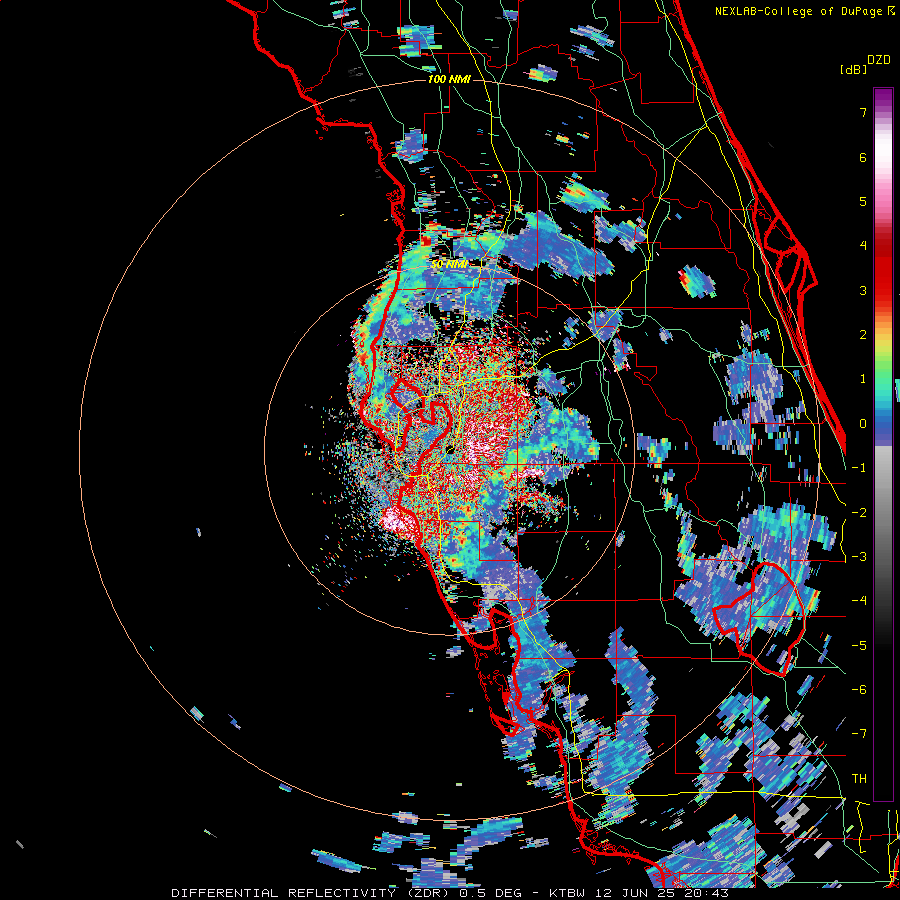Click the Differential Reflectivity caption at the bottom
The height and width of the screenshot is (900, 900).
coord(450,893)
